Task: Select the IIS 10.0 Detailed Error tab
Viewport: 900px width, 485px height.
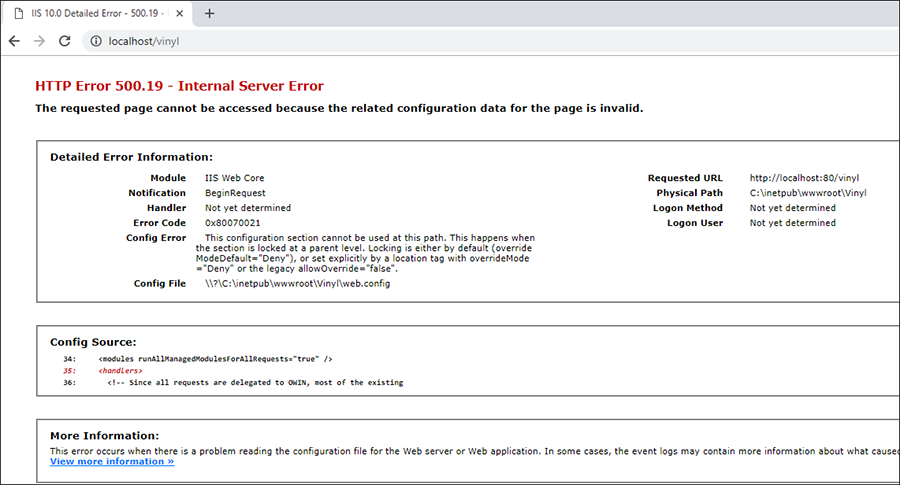Action: (x=98, y=13)
